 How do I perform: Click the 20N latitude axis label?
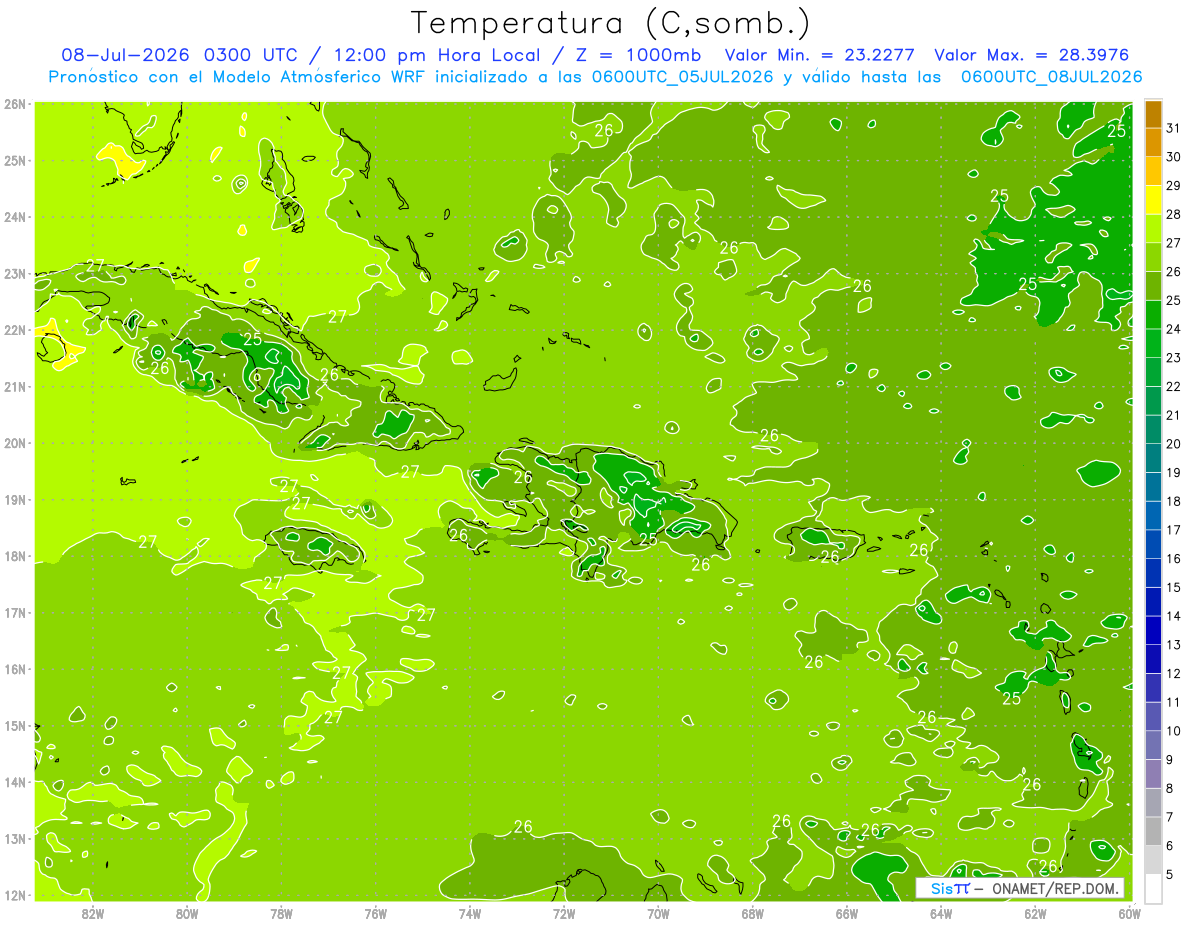point(15,443)
